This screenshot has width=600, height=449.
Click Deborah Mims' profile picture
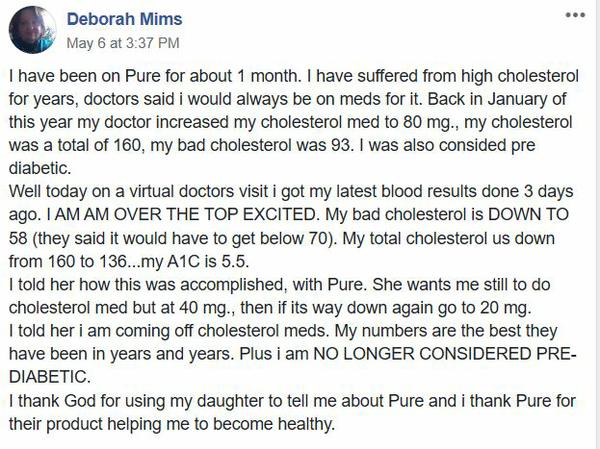tap(33, 31)
